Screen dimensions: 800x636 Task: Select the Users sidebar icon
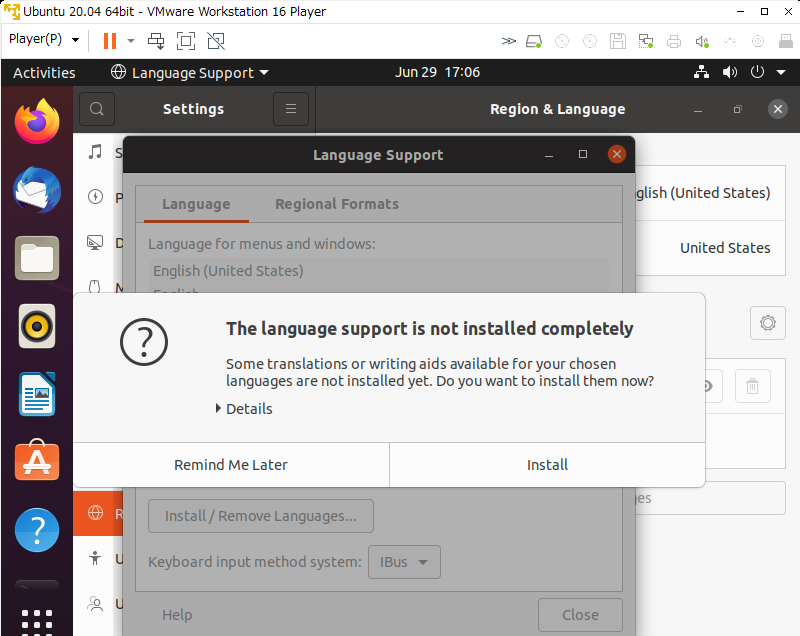(x=95, y=603)
